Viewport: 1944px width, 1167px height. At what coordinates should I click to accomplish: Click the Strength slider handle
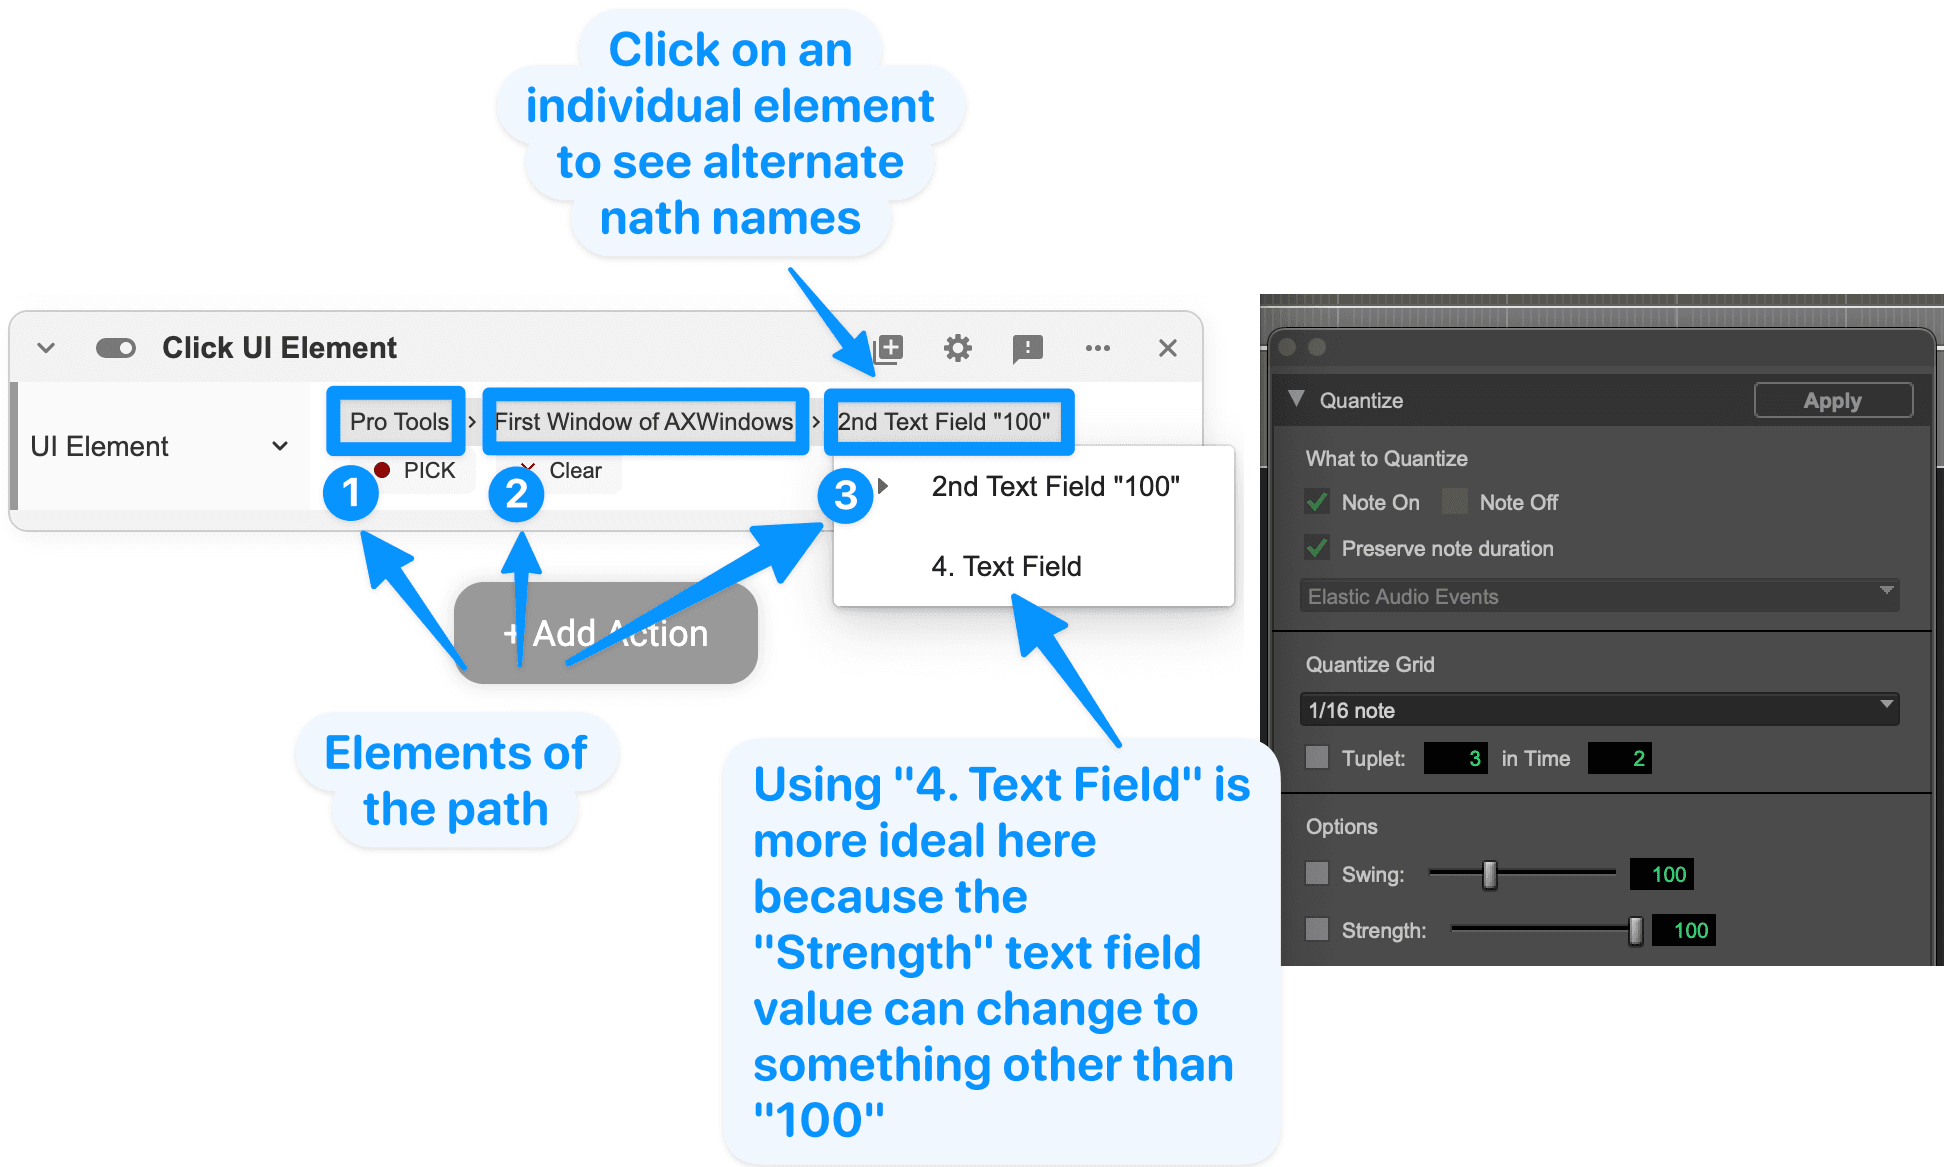pyautogui.click(x=1635, y=930)
